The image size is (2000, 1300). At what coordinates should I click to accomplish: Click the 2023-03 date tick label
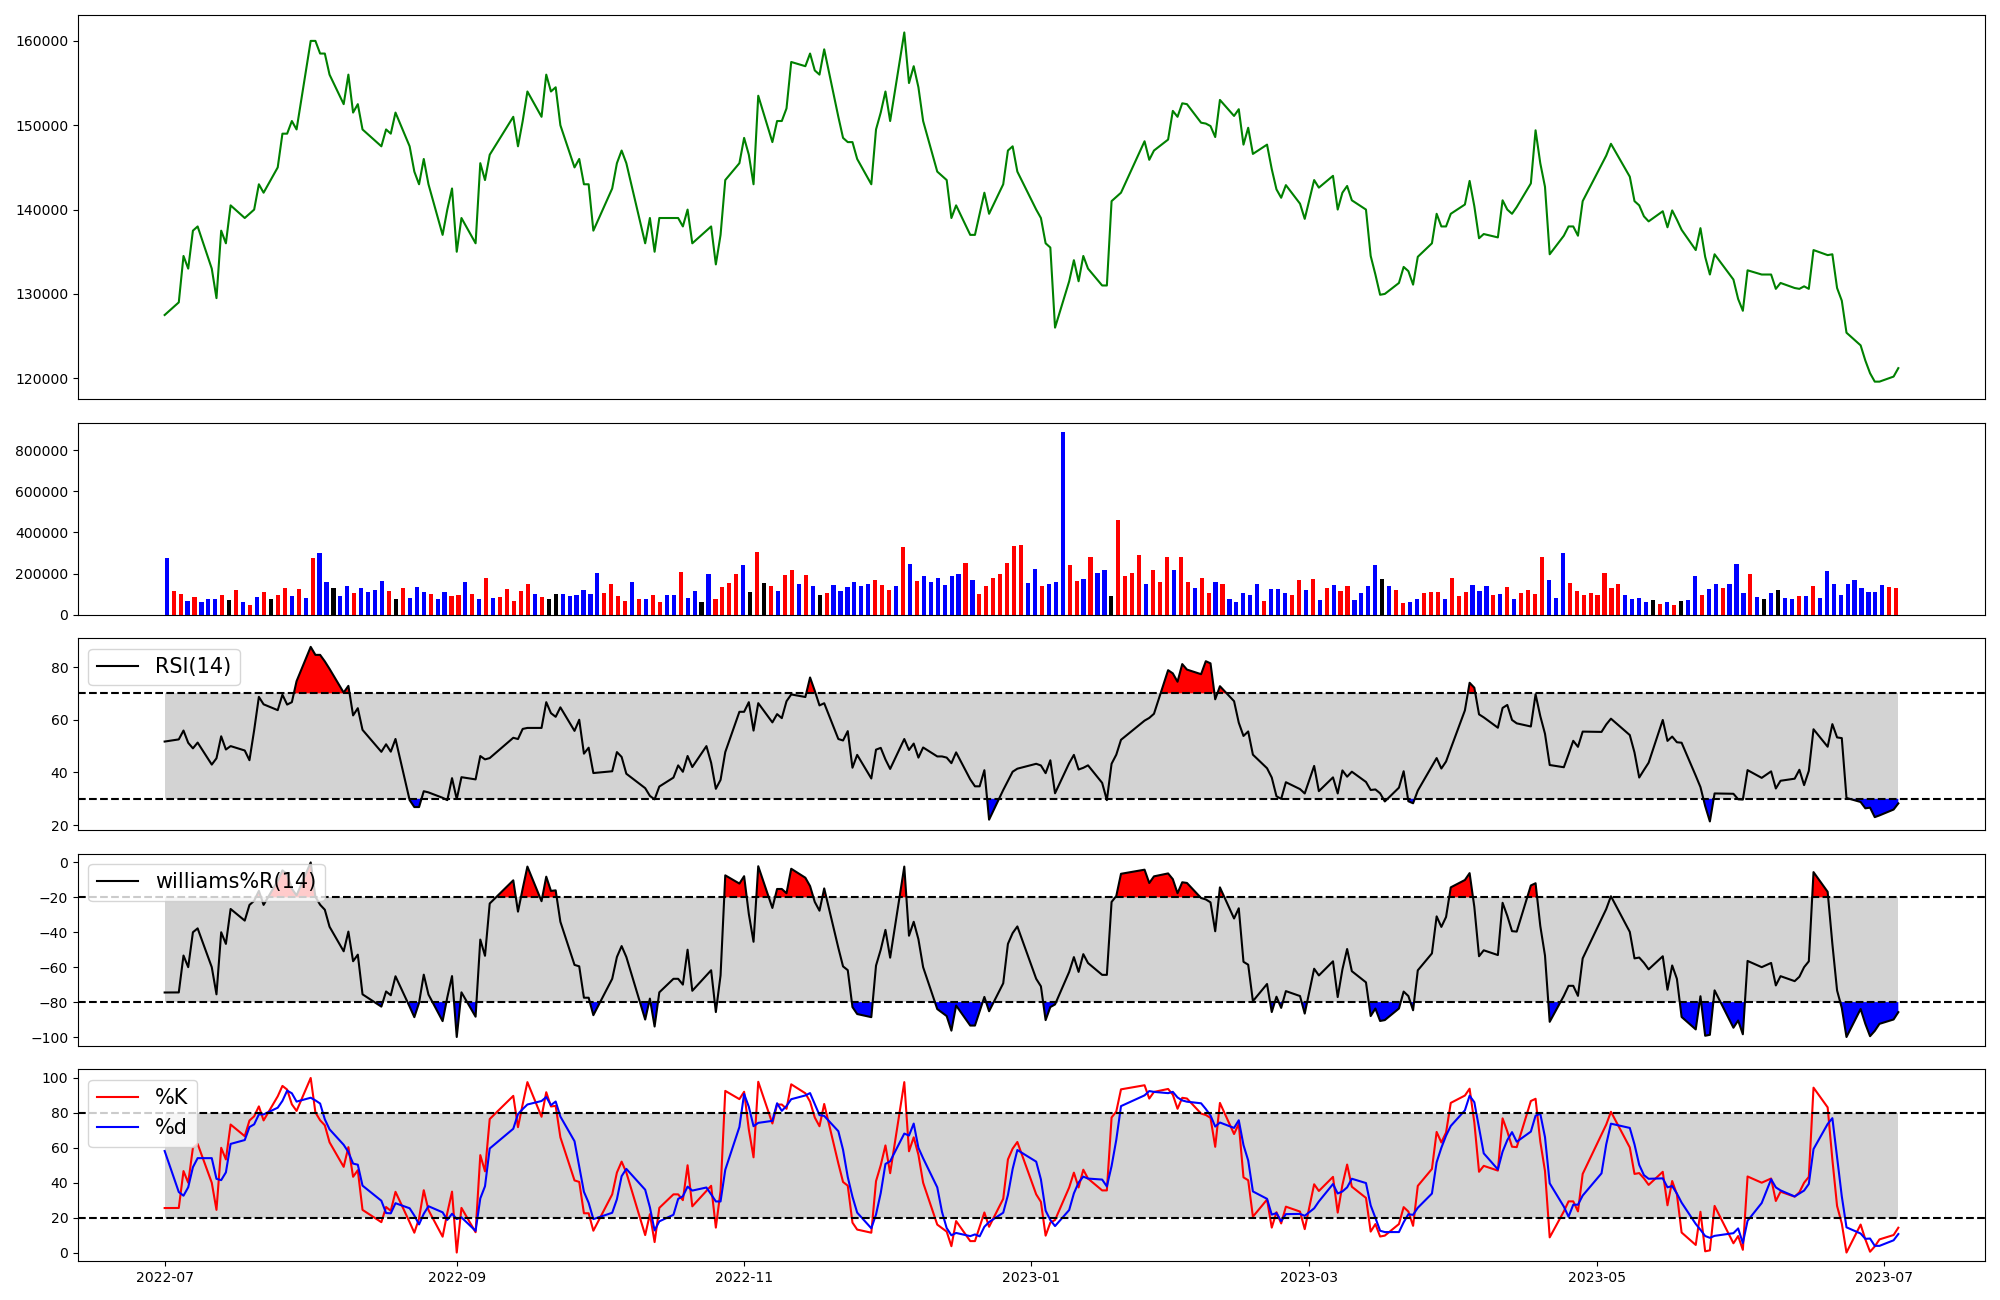[x=1309, y=1277]
